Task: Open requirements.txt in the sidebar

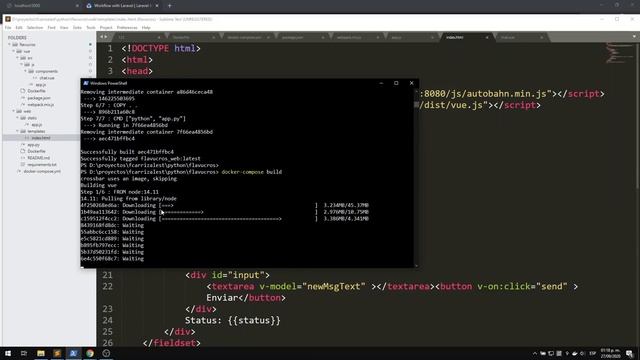Action: click(42, 164)
